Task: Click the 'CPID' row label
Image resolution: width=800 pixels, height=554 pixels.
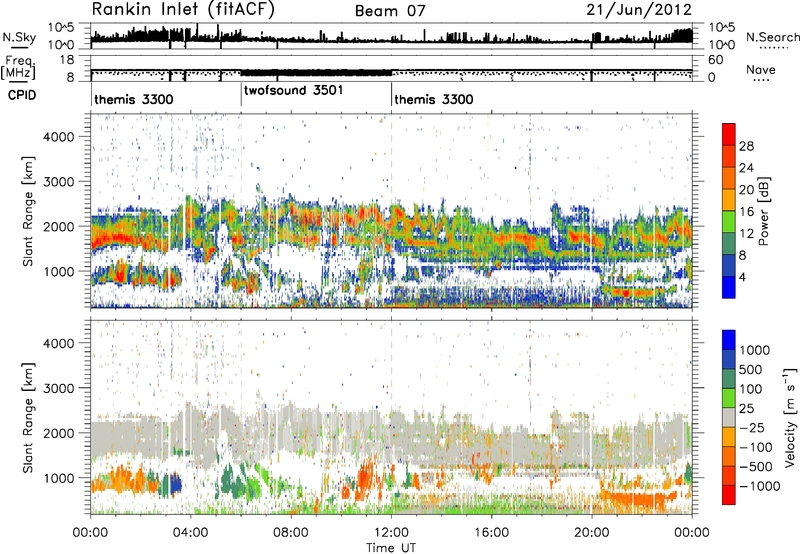Action: (x=22, y=95)
